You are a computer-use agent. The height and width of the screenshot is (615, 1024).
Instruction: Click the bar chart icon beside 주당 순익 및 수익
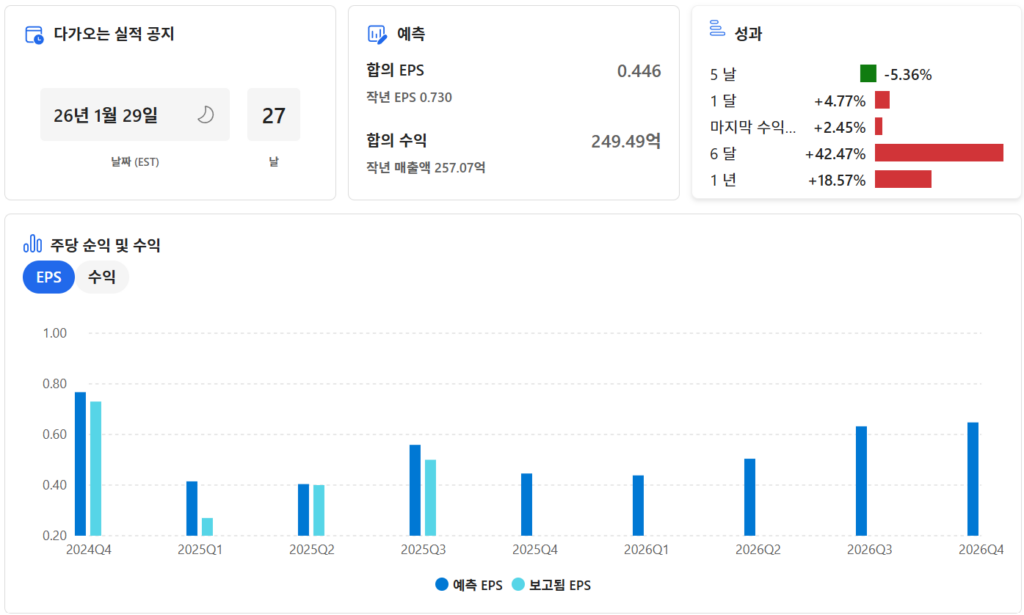coord(31,243)
